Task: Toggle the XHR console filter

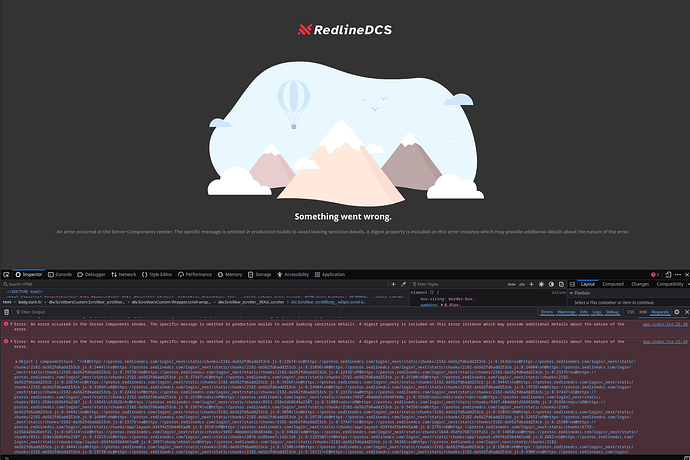Action: click(643, 312)
